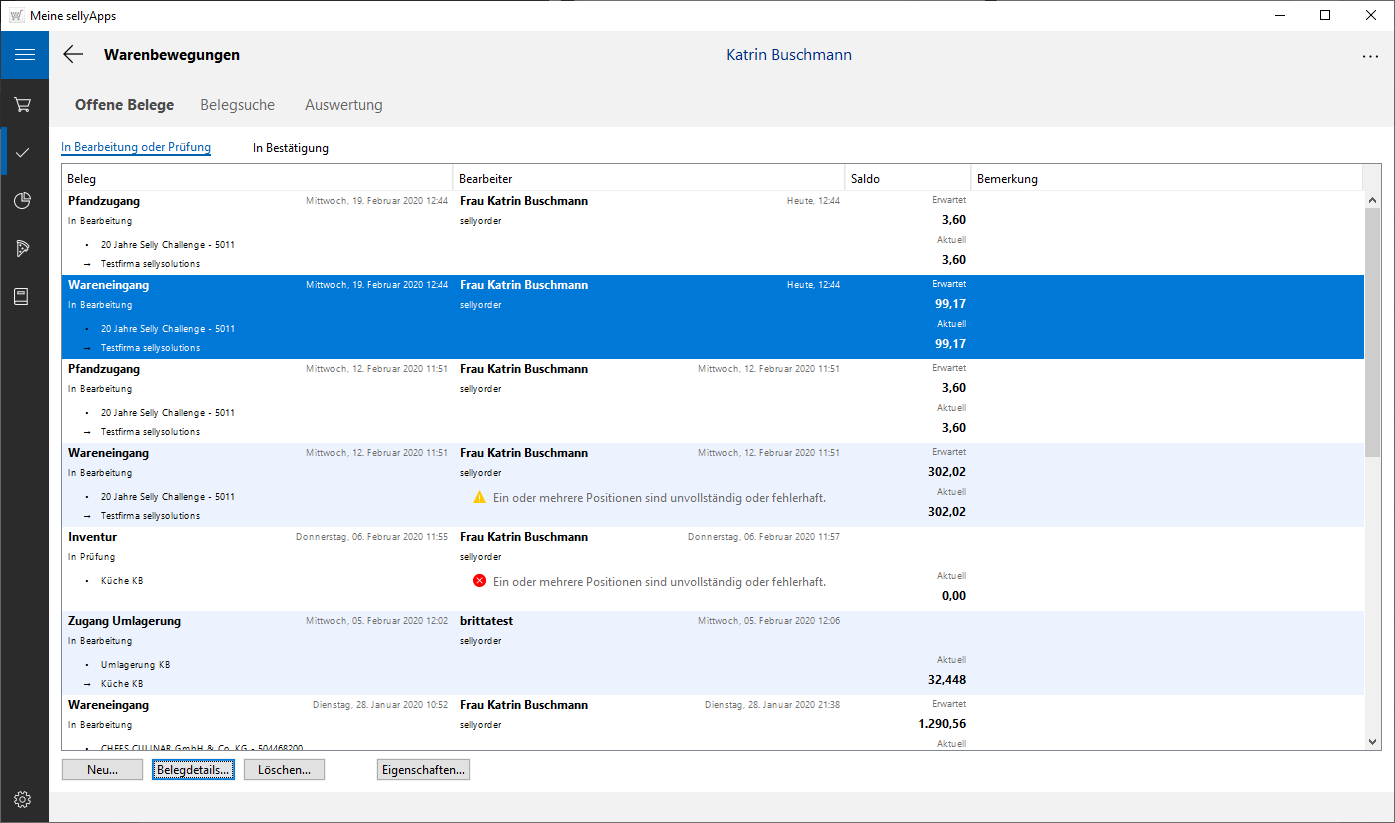Click the yellow warning triangle on Wareneingang
This screenshot has width=1395, height=823.
coord(480,496)
